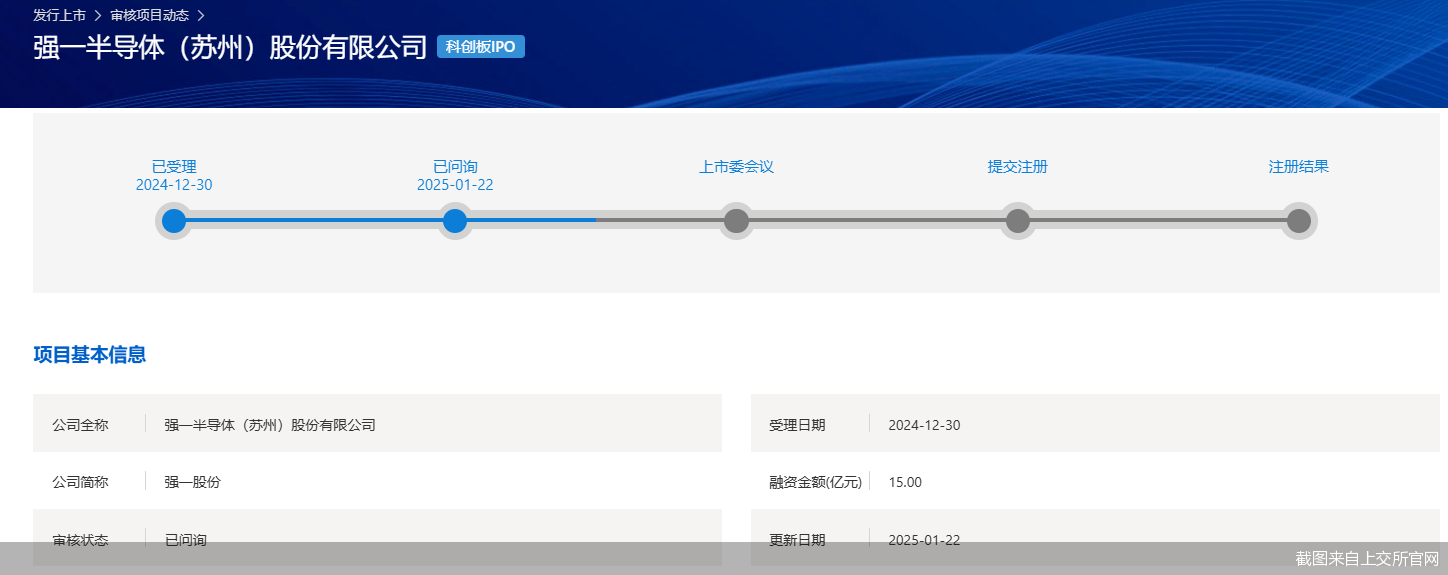The width and height of the screenshot is (1448, 575).
Task: Click the 科创板IPO badge
Action: coord(481,47)
